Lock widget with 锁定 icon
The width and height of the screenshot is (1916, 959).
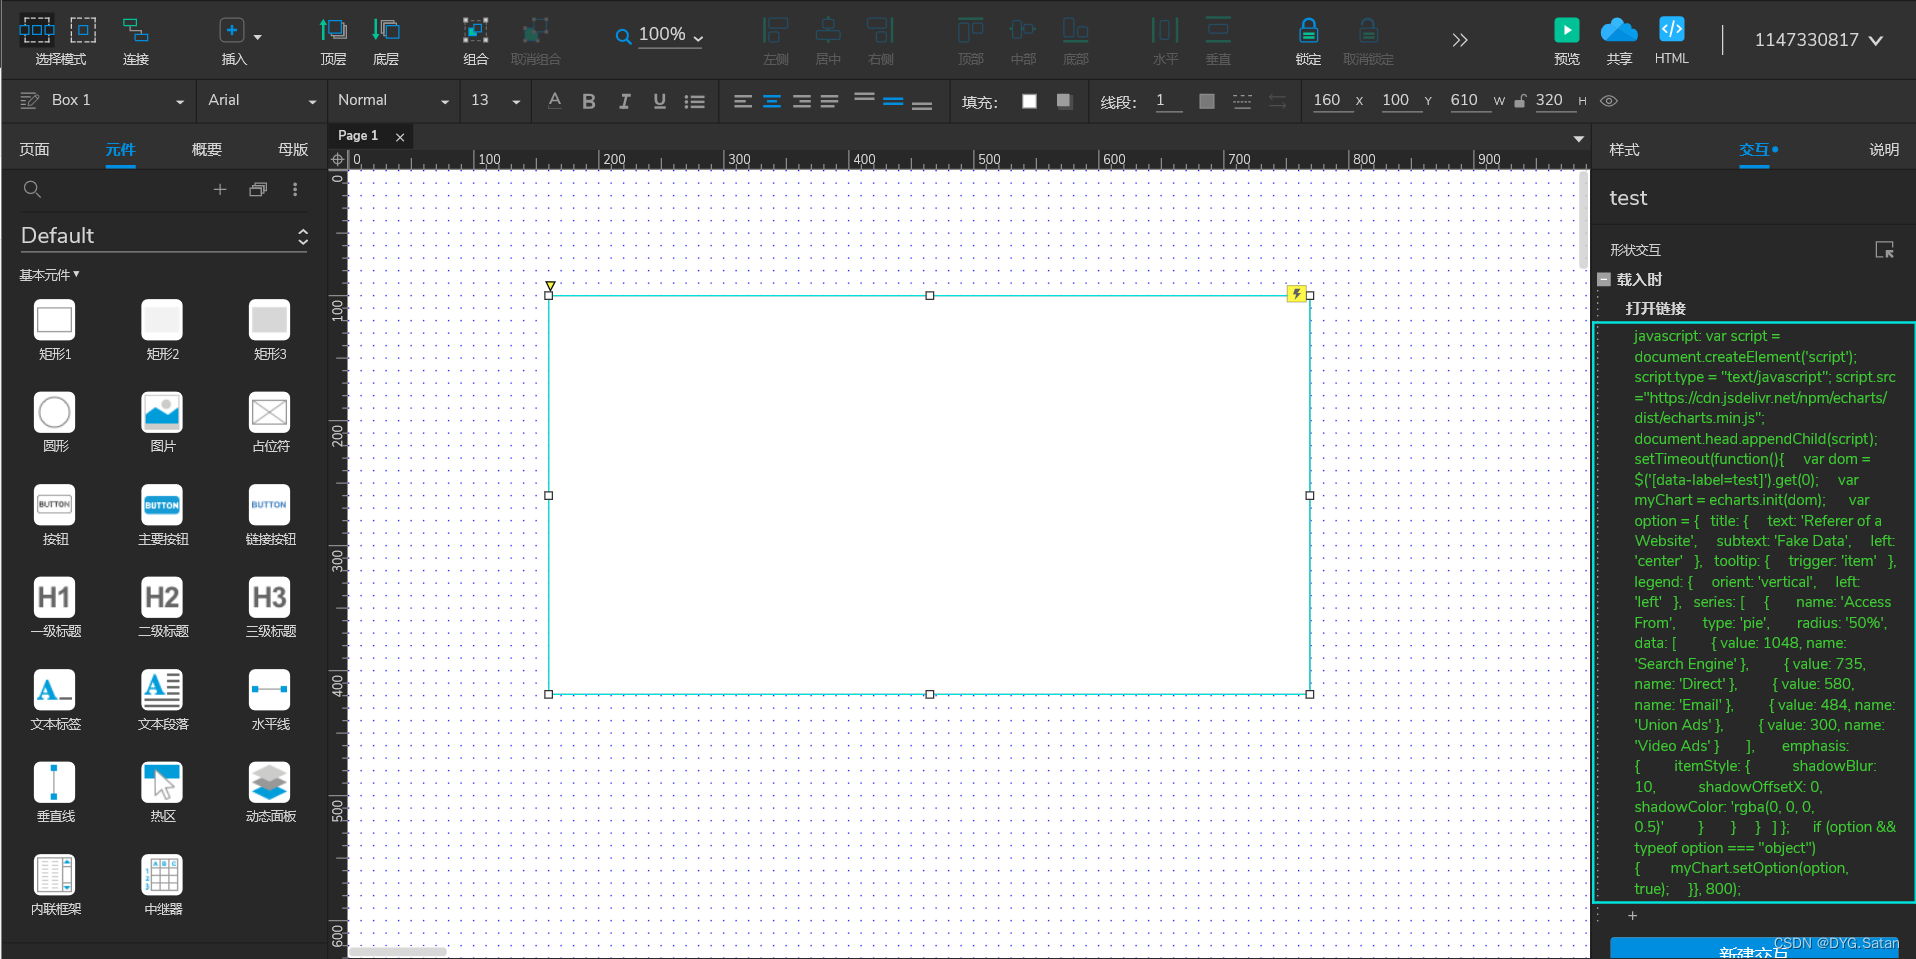point(1308,31)
